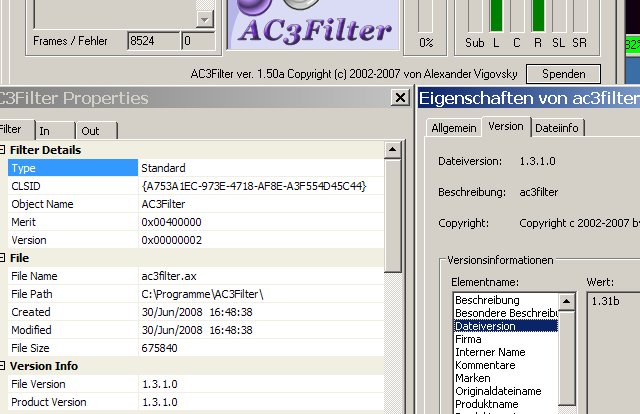This screenshot has height=414, width=640.
Task: Select the File Size row
Action: pos(196,348)
